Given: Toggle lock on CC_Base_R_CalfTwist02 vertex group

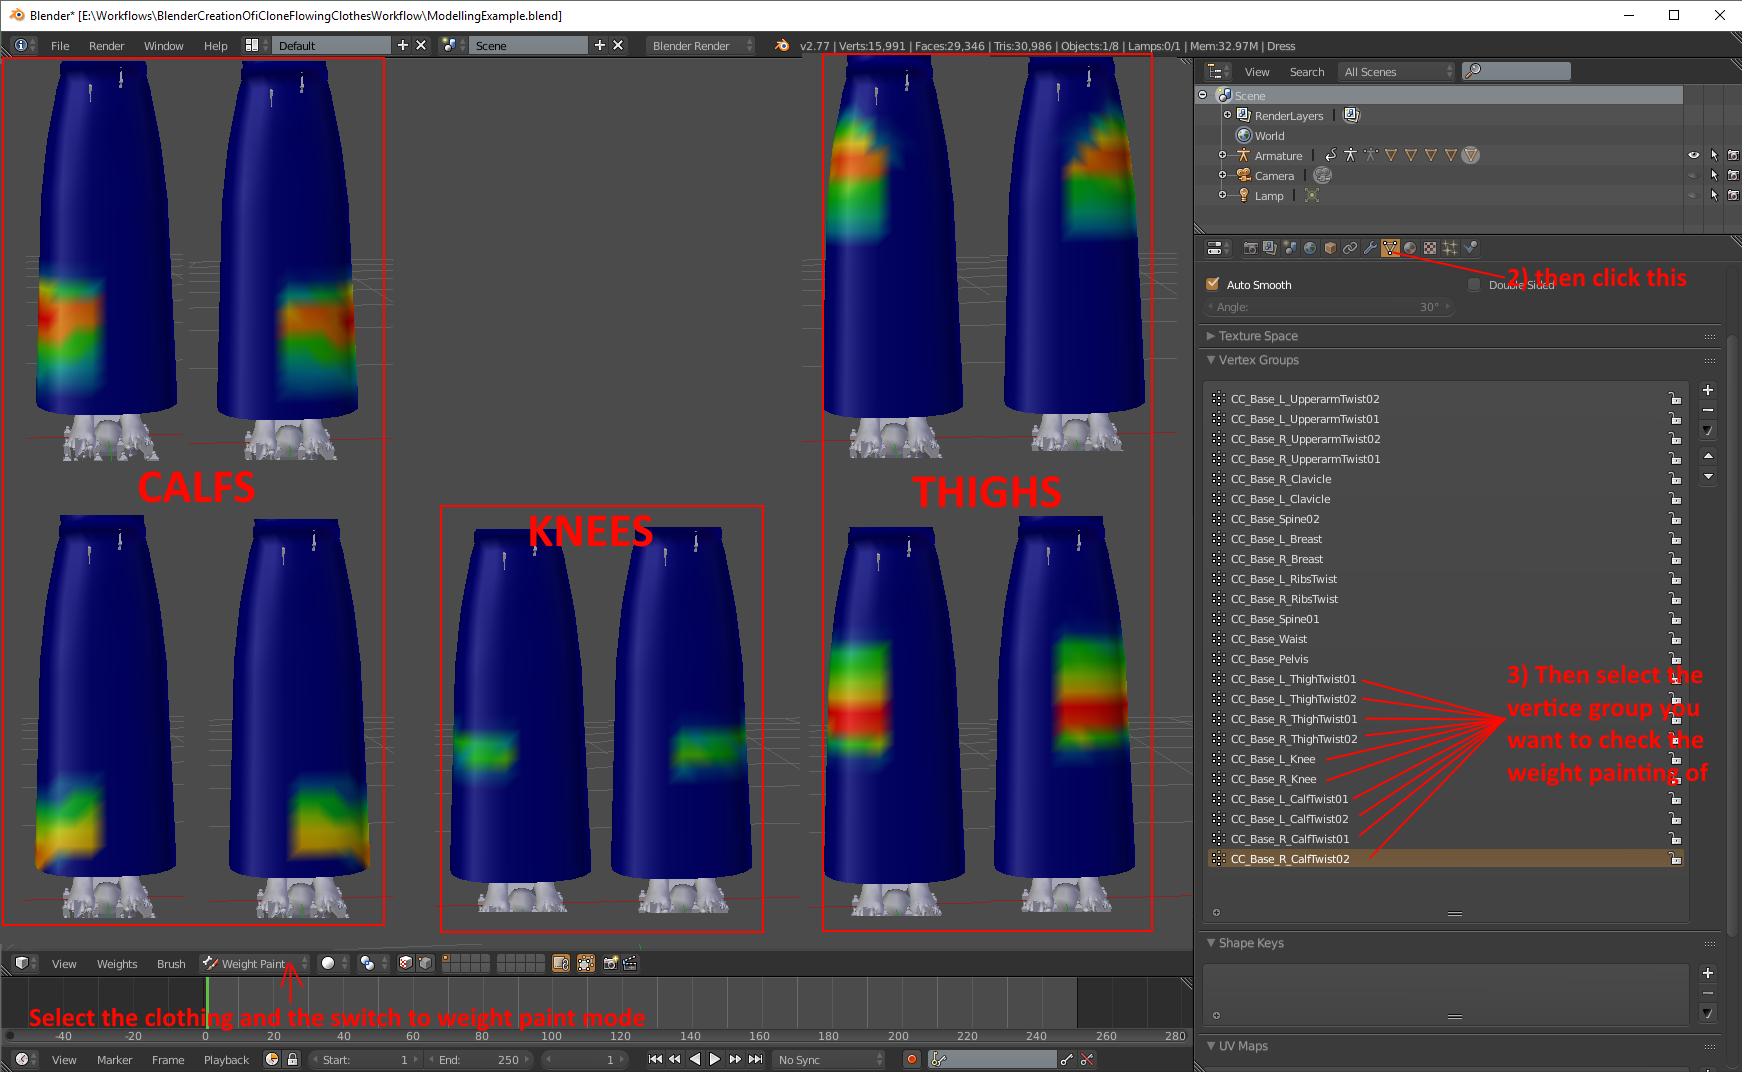Looking at the screenshot, I should [x=1675, y=859].
